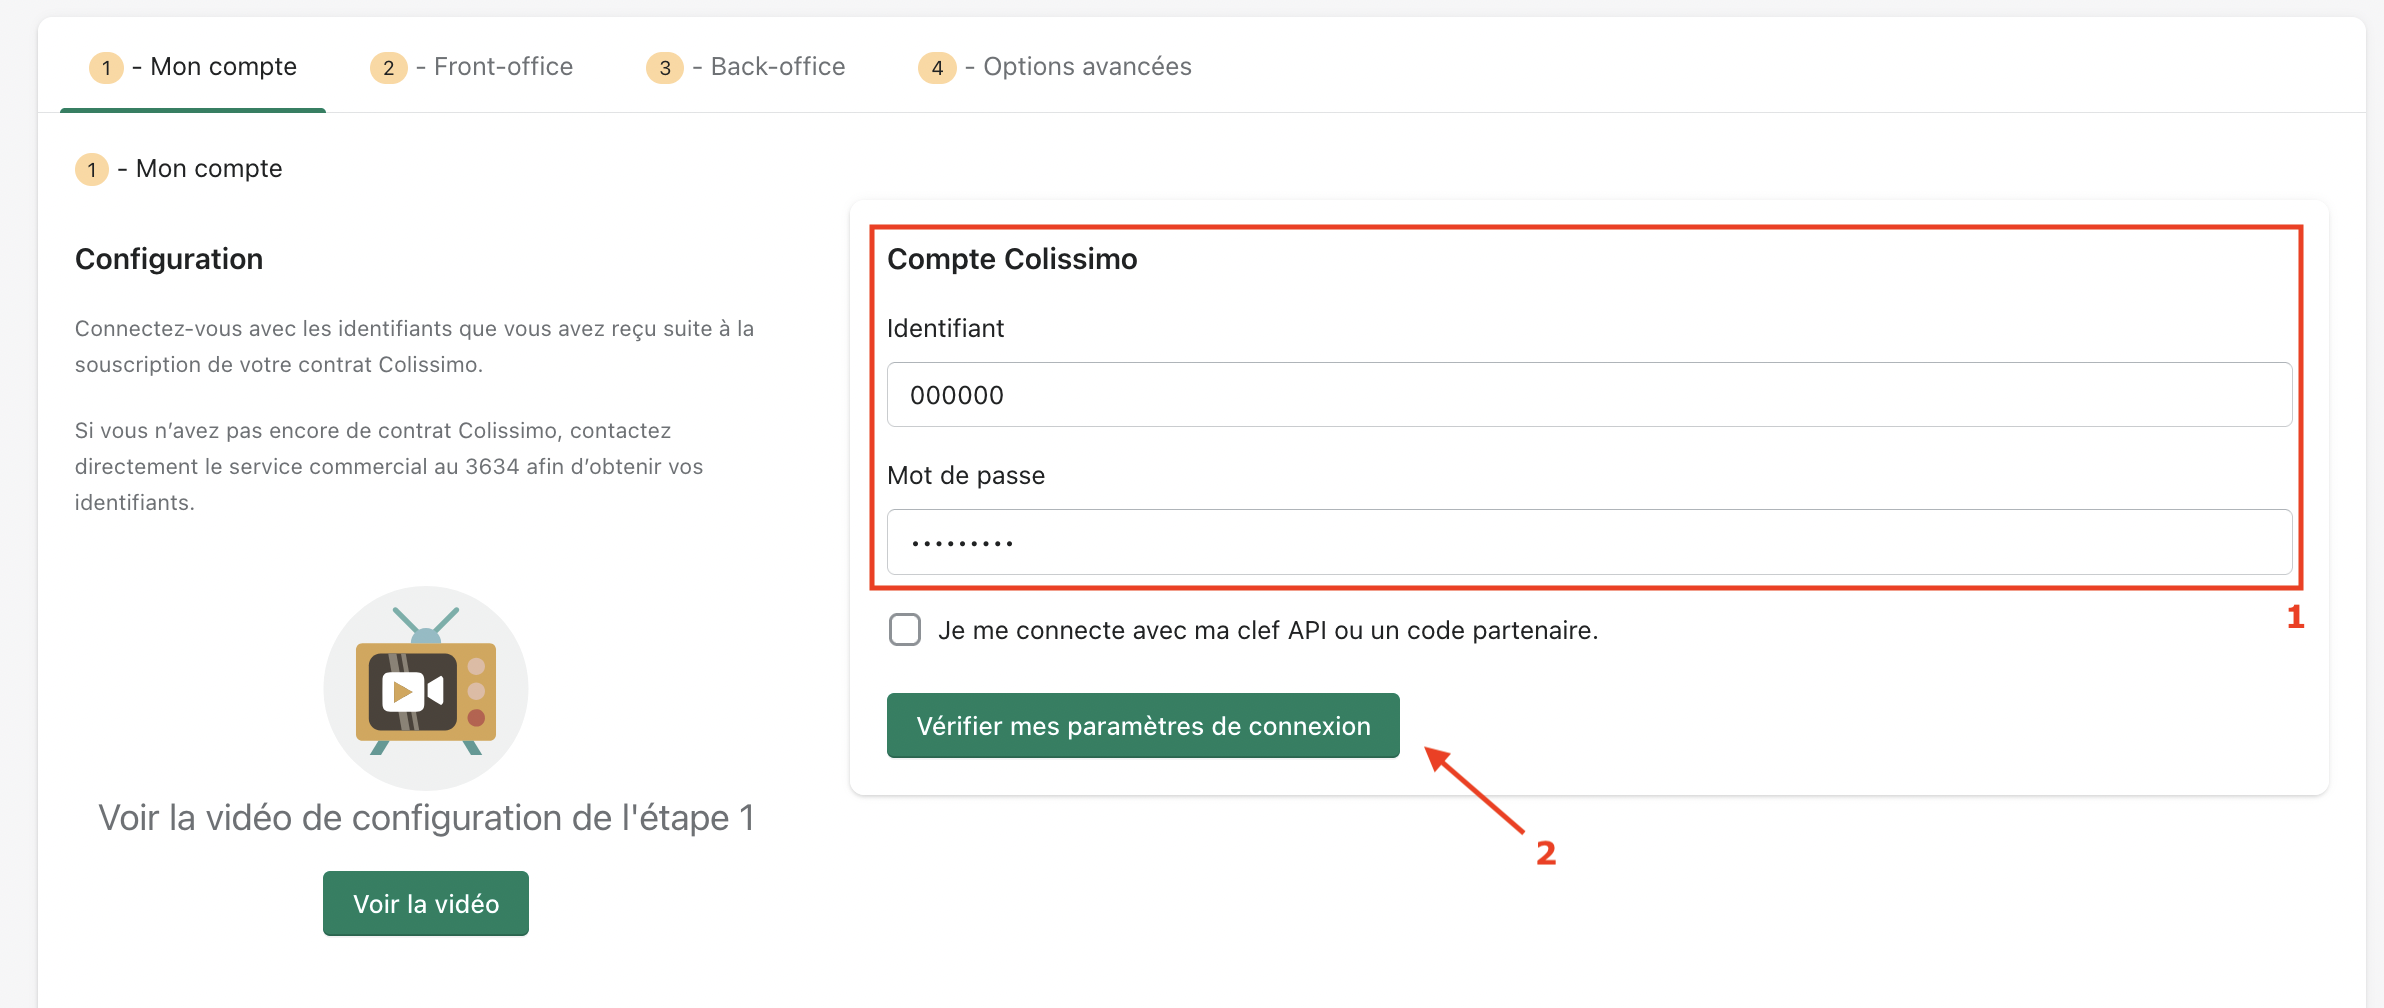Open the Options avancées tab
Viewport: 2384px width, 1008px height.
coord(1055,67)
